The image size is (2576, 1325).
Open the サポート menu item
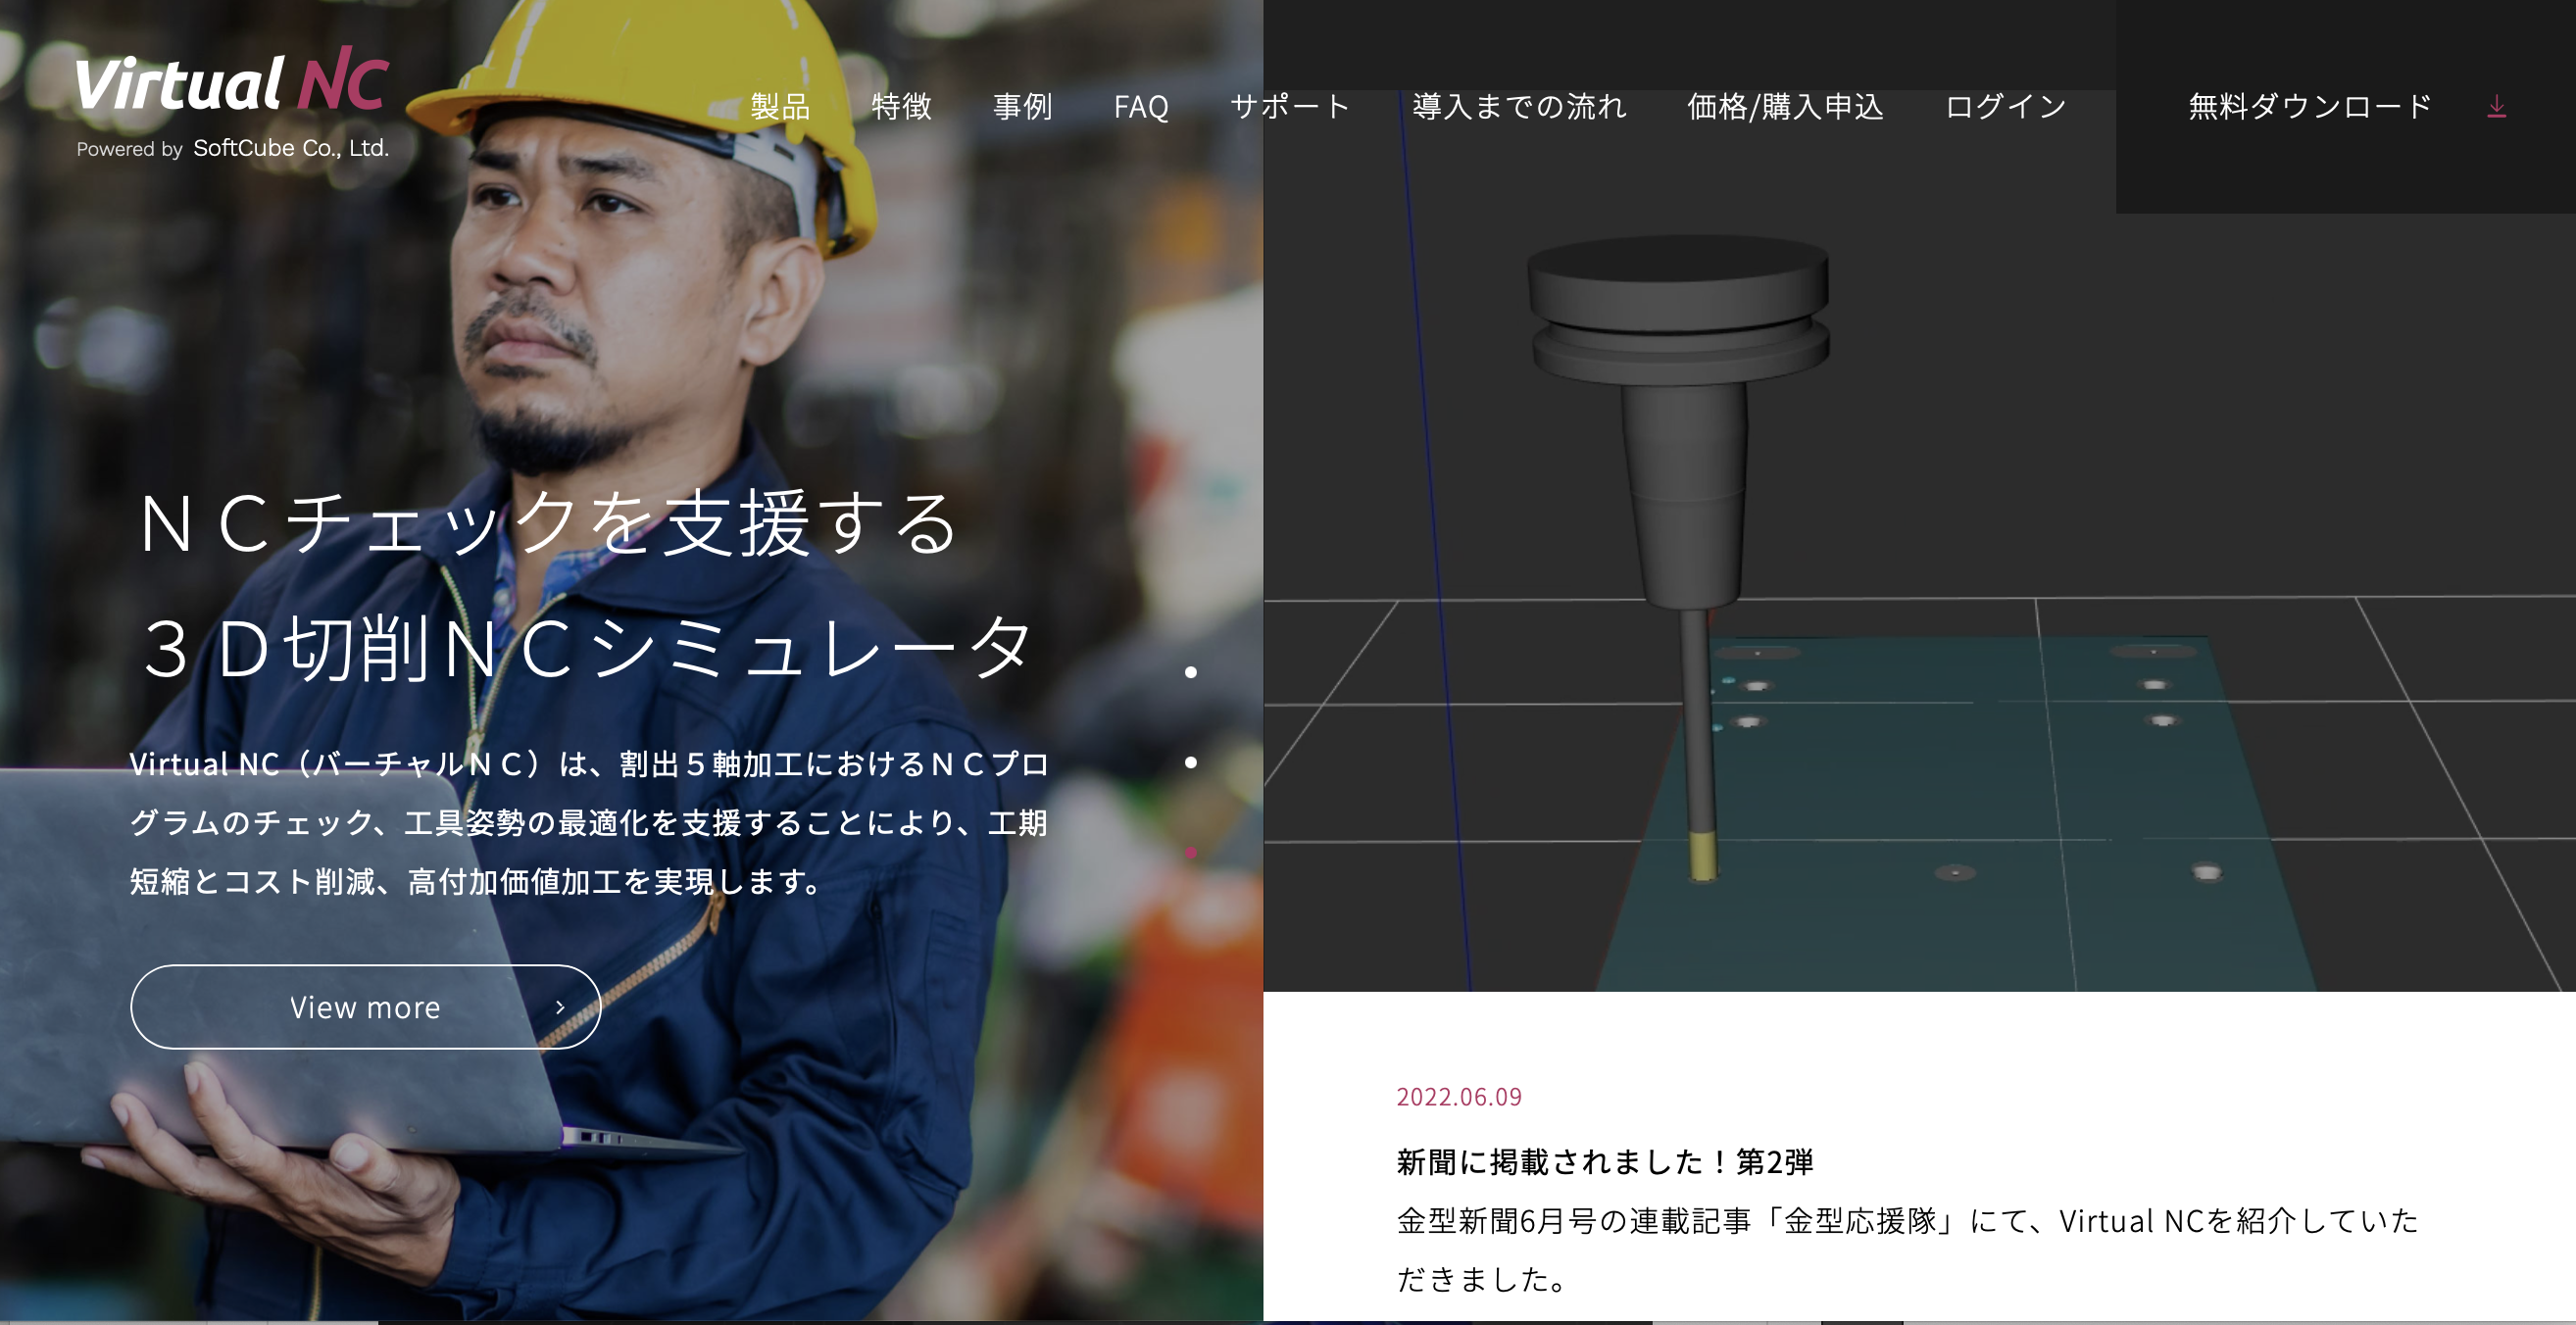(1290, 106)
